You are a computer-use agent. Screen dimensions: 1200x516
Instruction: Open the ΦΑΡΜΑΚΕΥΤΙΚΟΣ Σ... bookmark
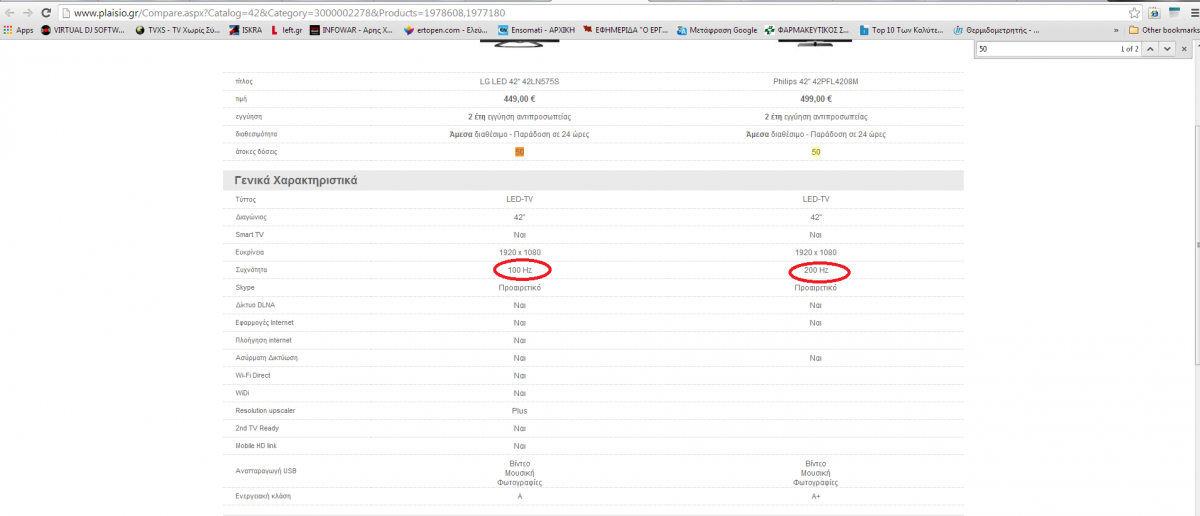tap(808, 30)
